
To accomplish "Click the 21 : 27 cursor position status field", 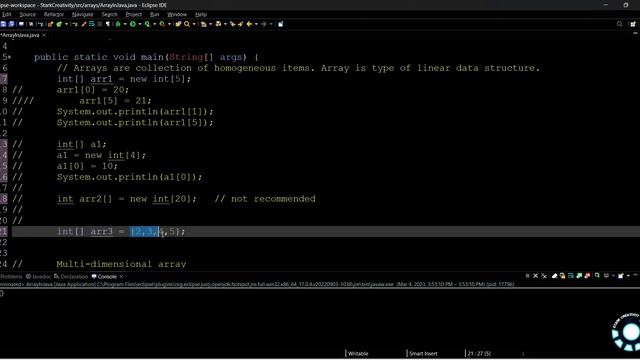I will 479,353.
